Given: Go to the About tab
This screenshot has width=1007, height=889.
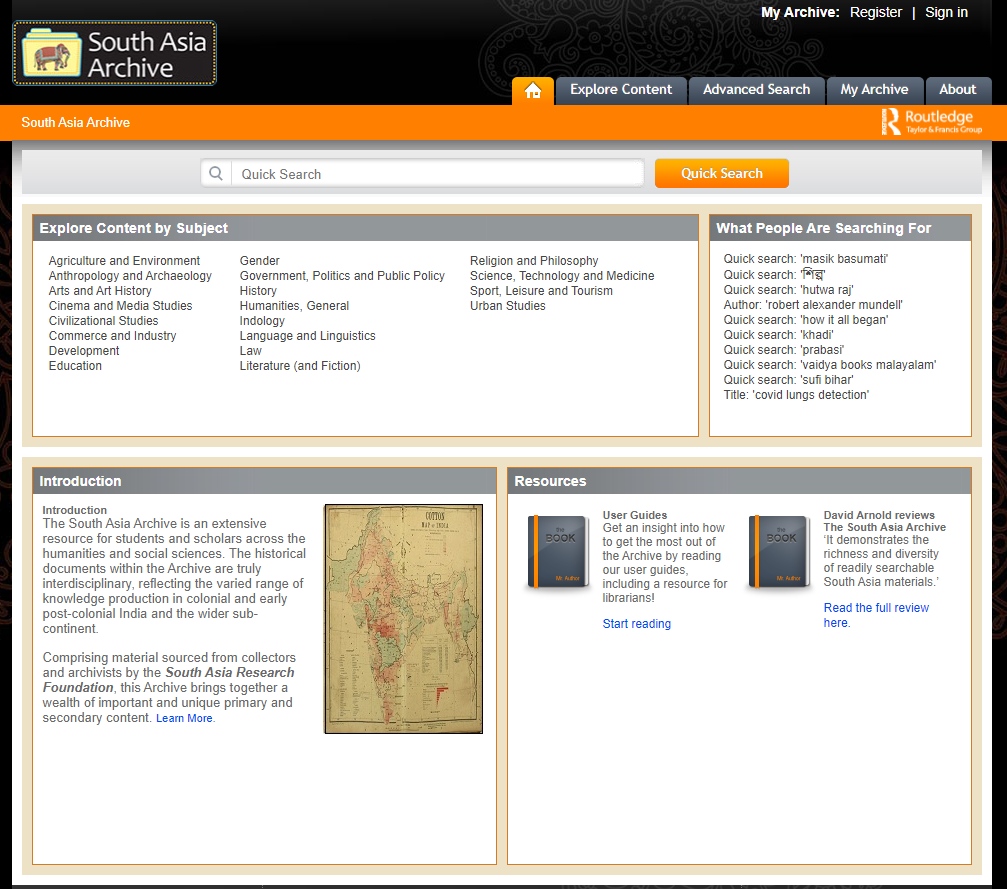Looking at the screenshot, I should [957, 90].
